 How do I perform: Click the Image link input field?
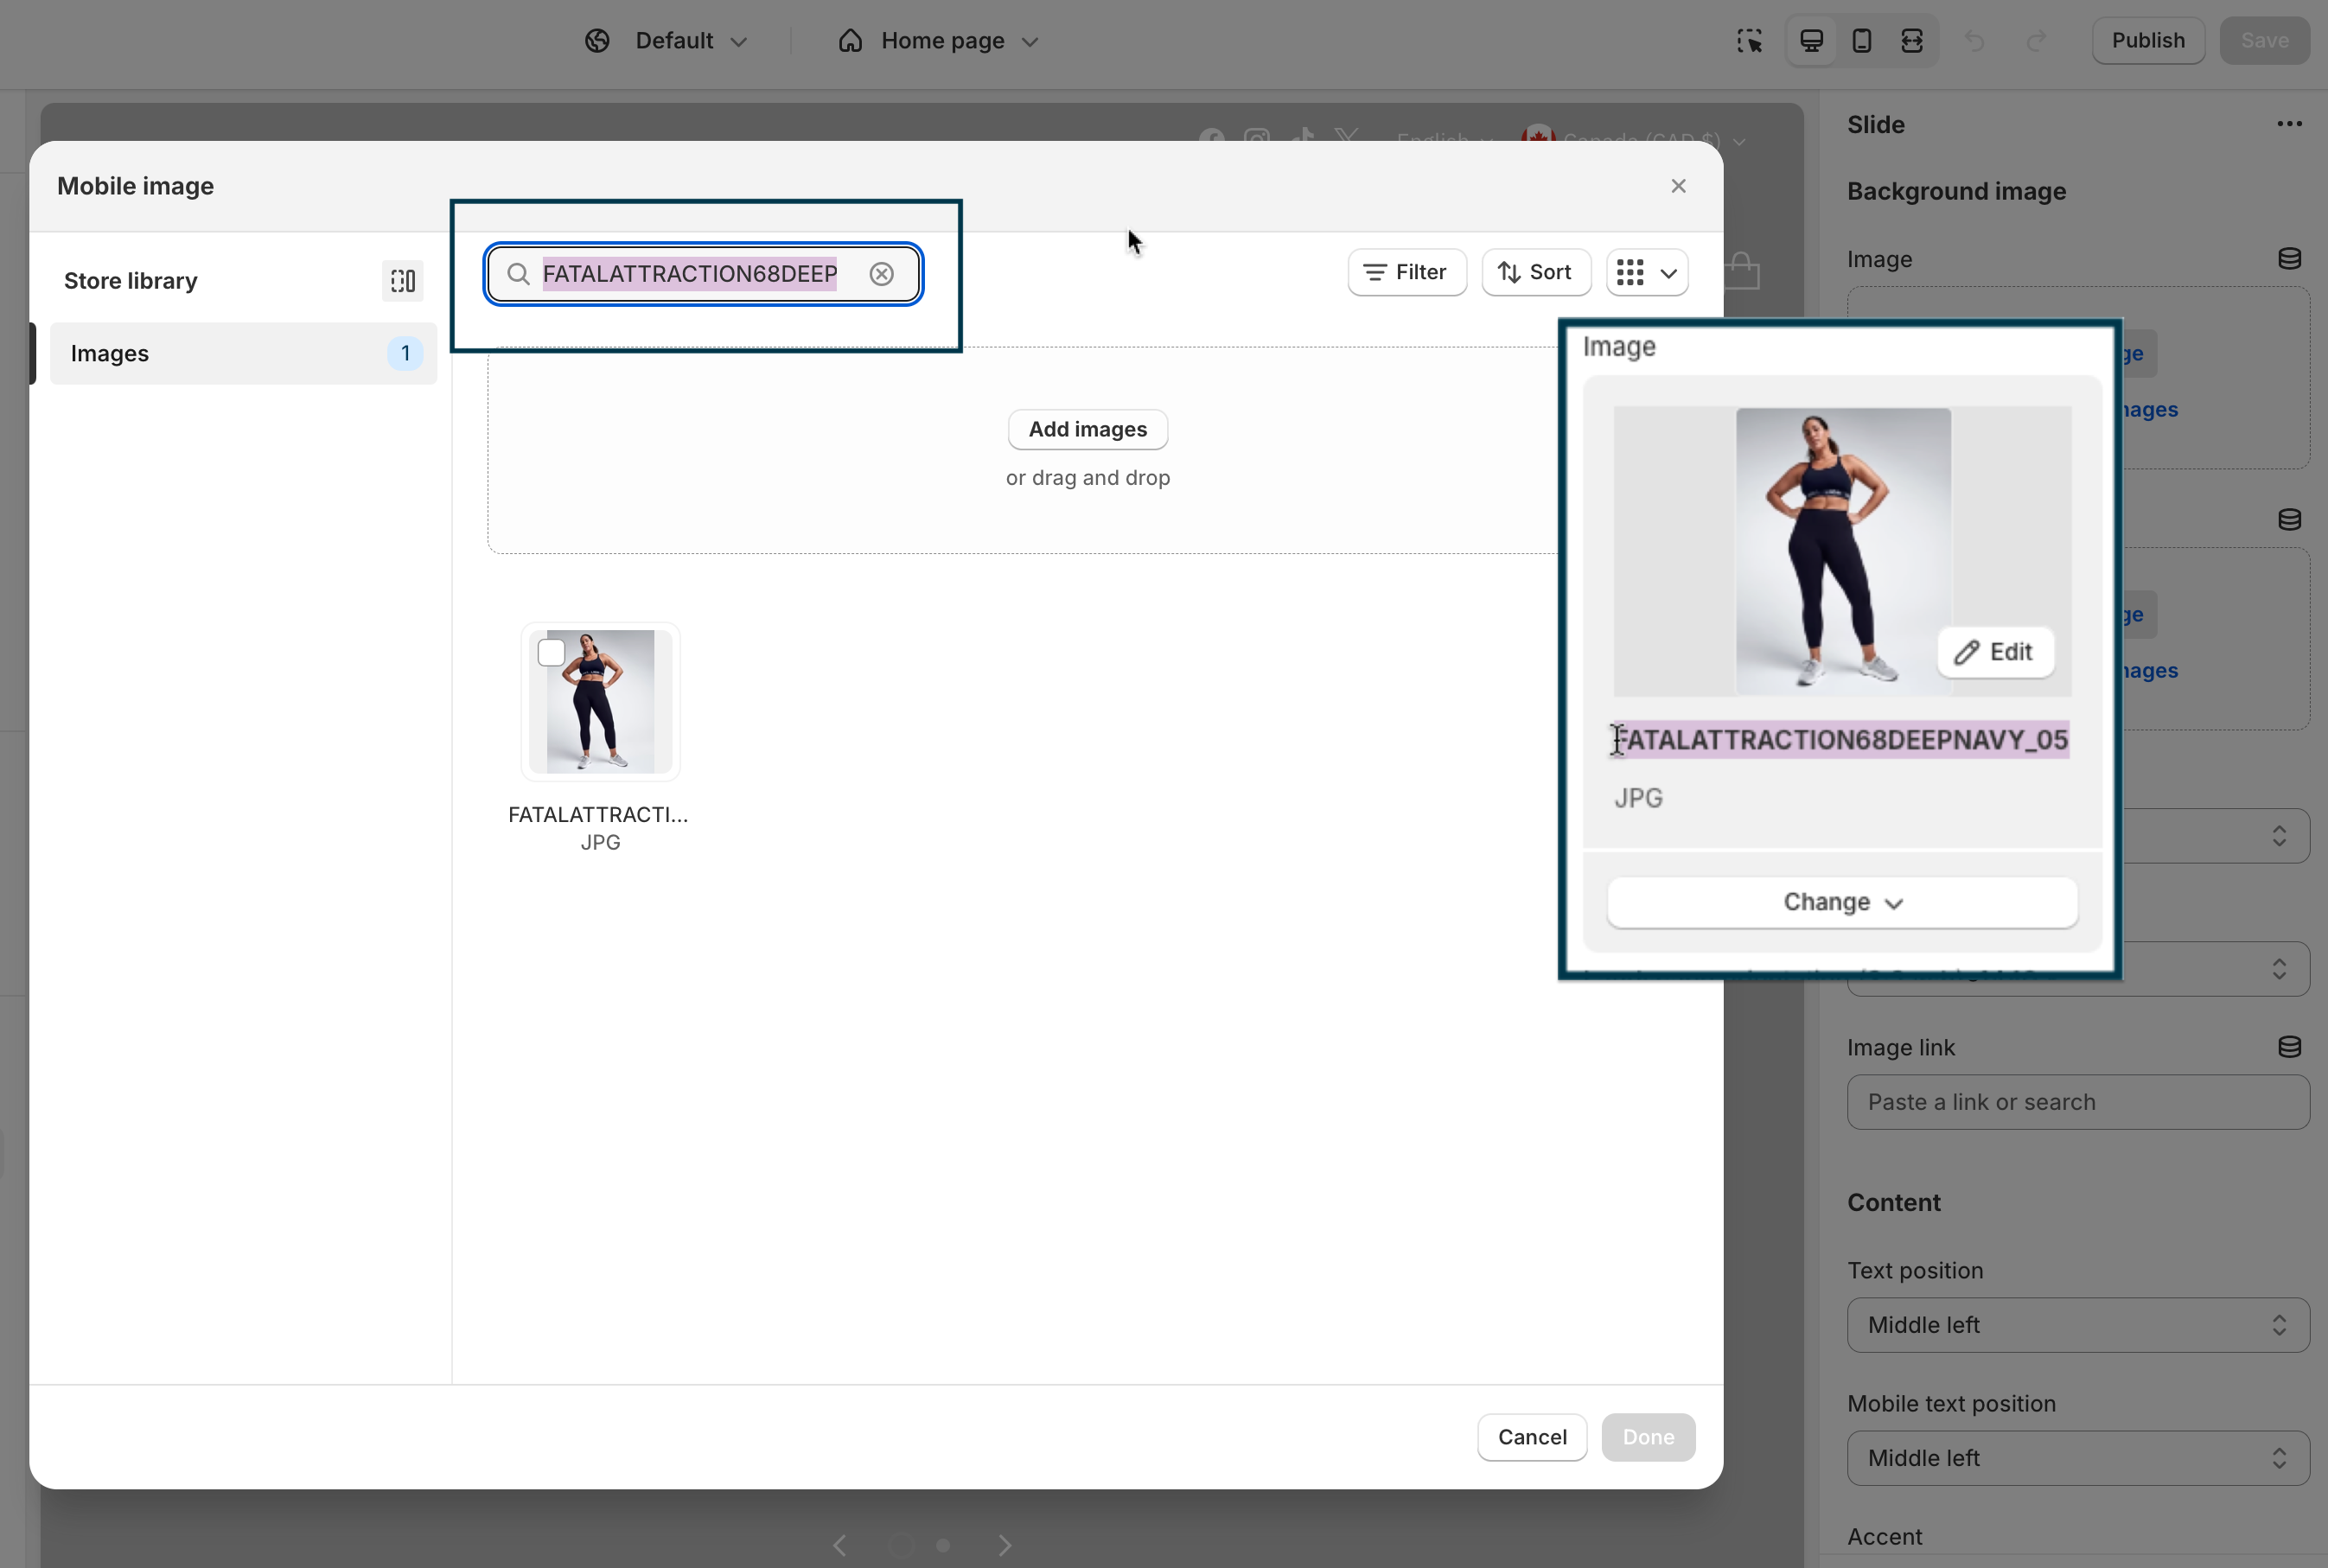(2077, 1102)
